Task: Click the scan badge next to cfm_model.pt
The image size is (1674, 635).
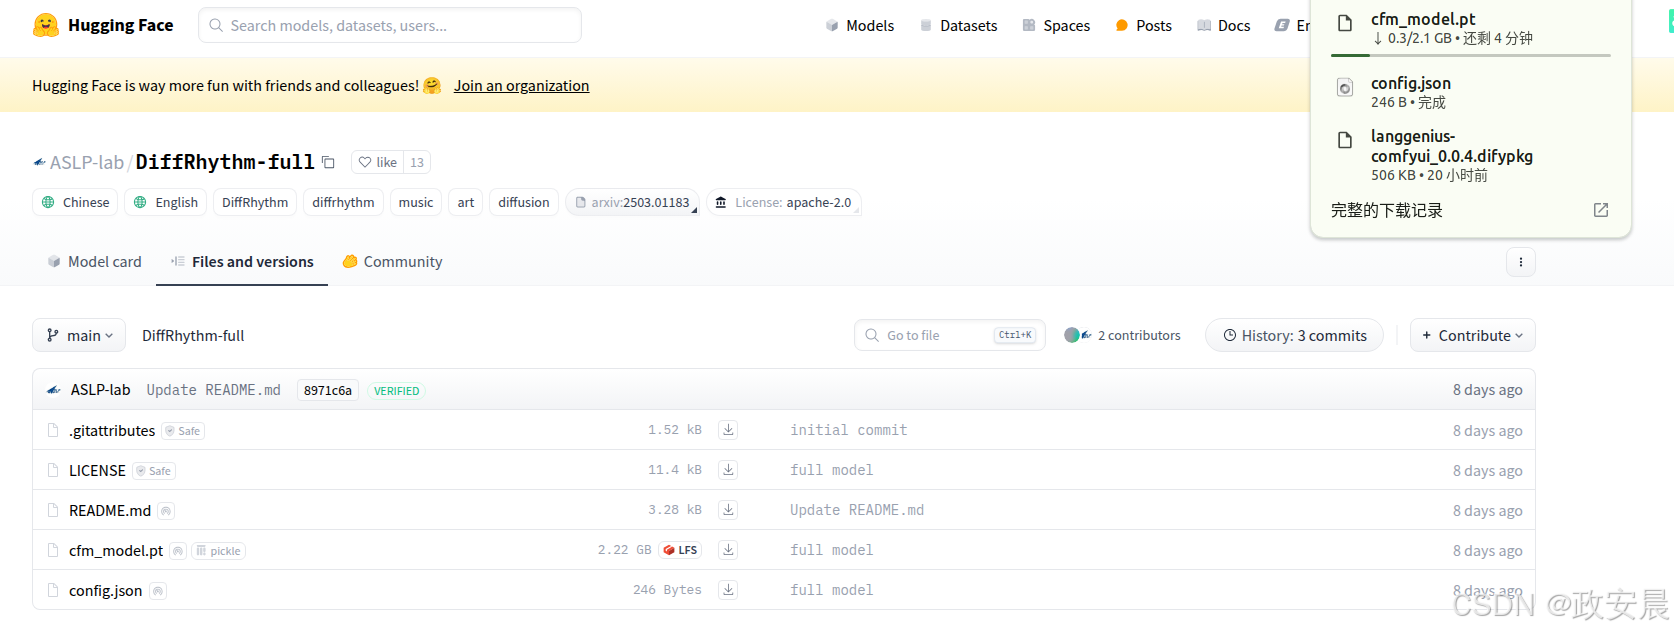Action: (178, 551)
